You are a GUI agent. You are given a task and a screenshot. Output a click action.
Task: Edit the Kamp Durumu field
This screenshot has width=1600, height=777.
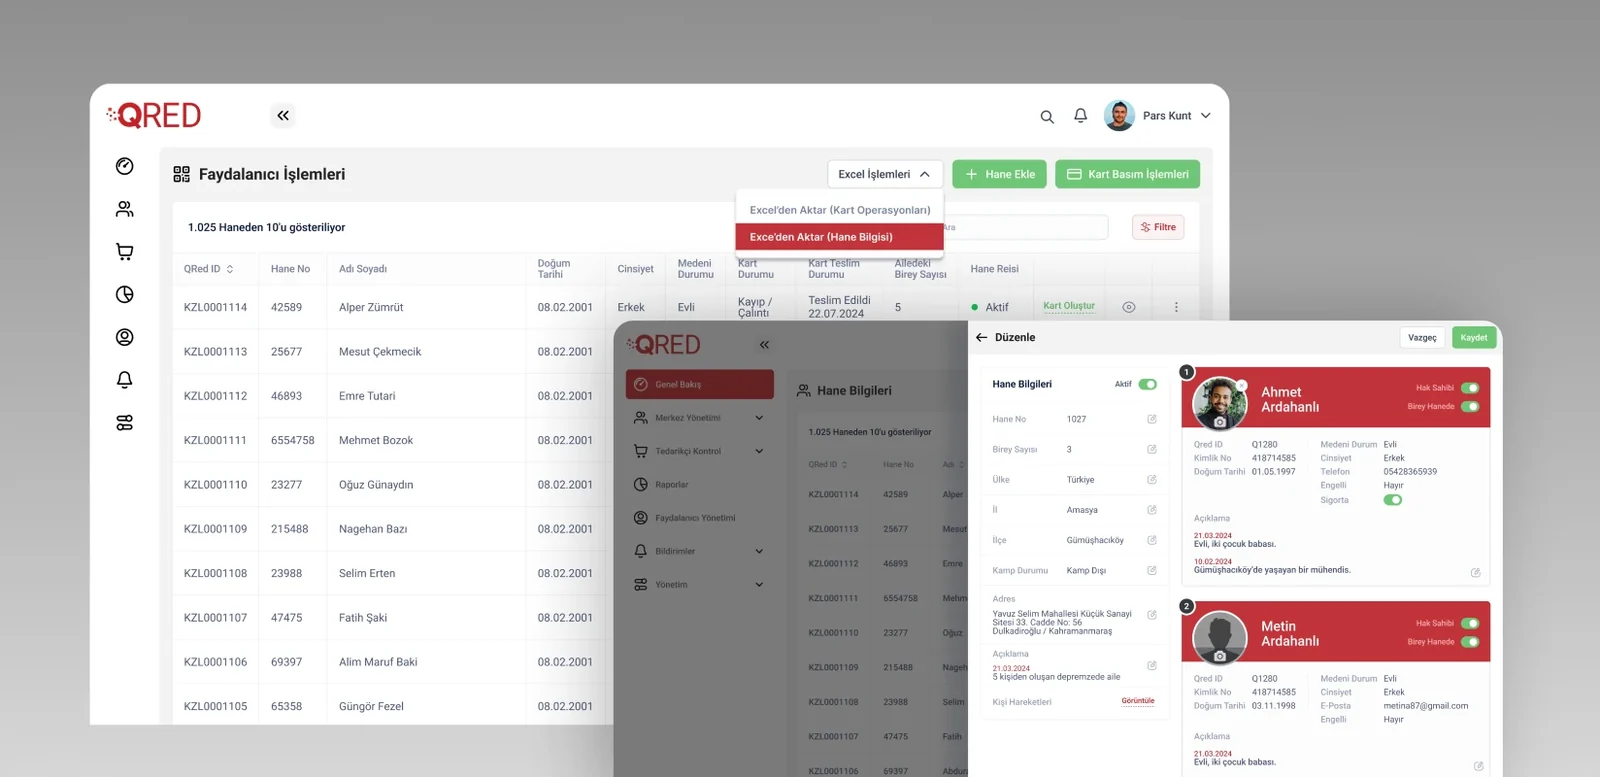[1152, 570]
